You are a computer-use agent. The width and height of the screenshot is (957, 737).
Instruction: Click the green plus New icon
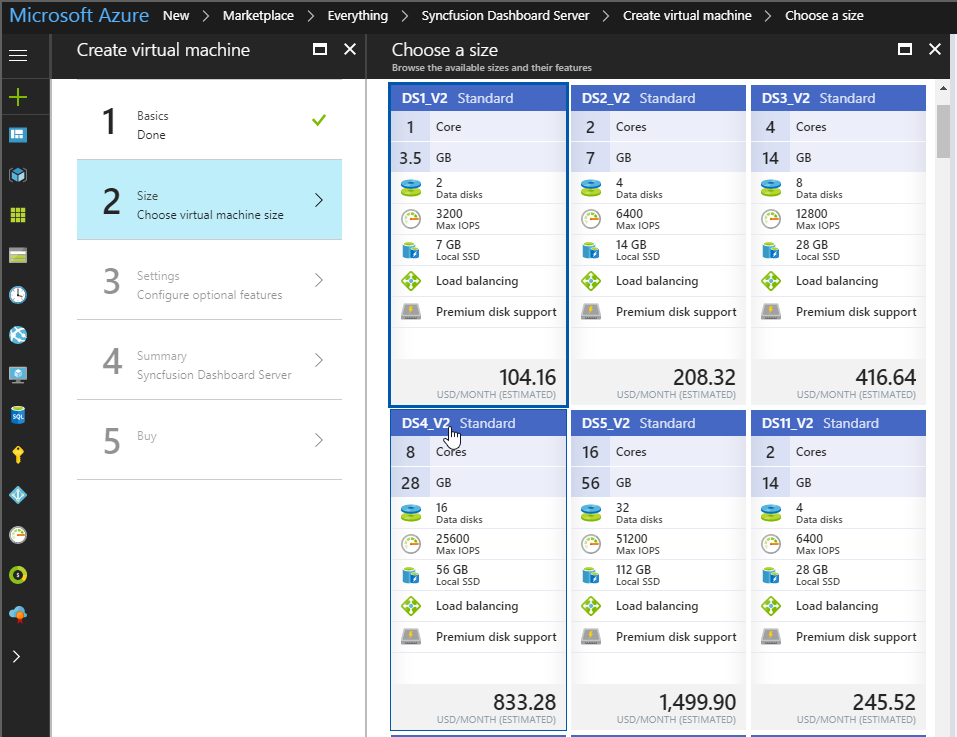(x=18, y=97)
